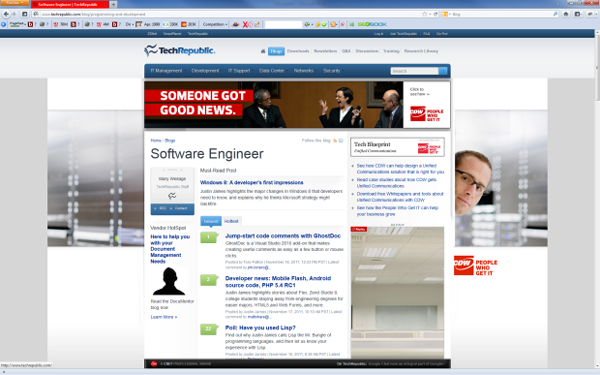
Task: Bookmark page with the star icon
Action: tap(424, 14)
